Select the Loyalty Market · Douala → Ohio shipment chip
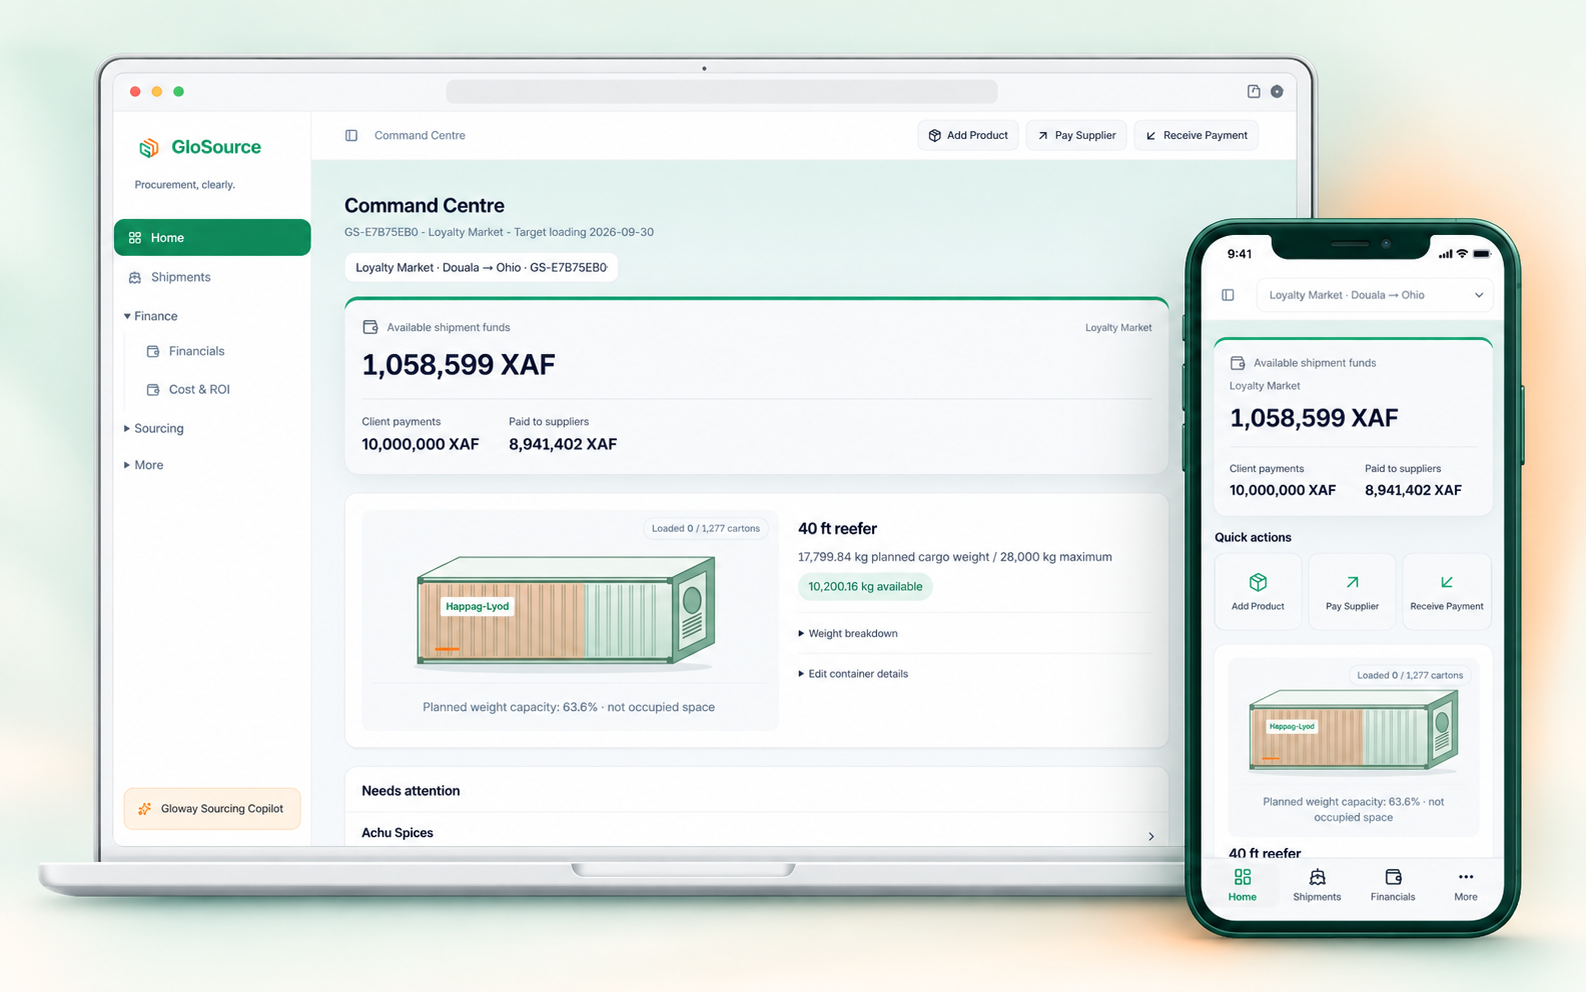The height and width of the screenshot is (992, 1586). click(x=481, y=267)
